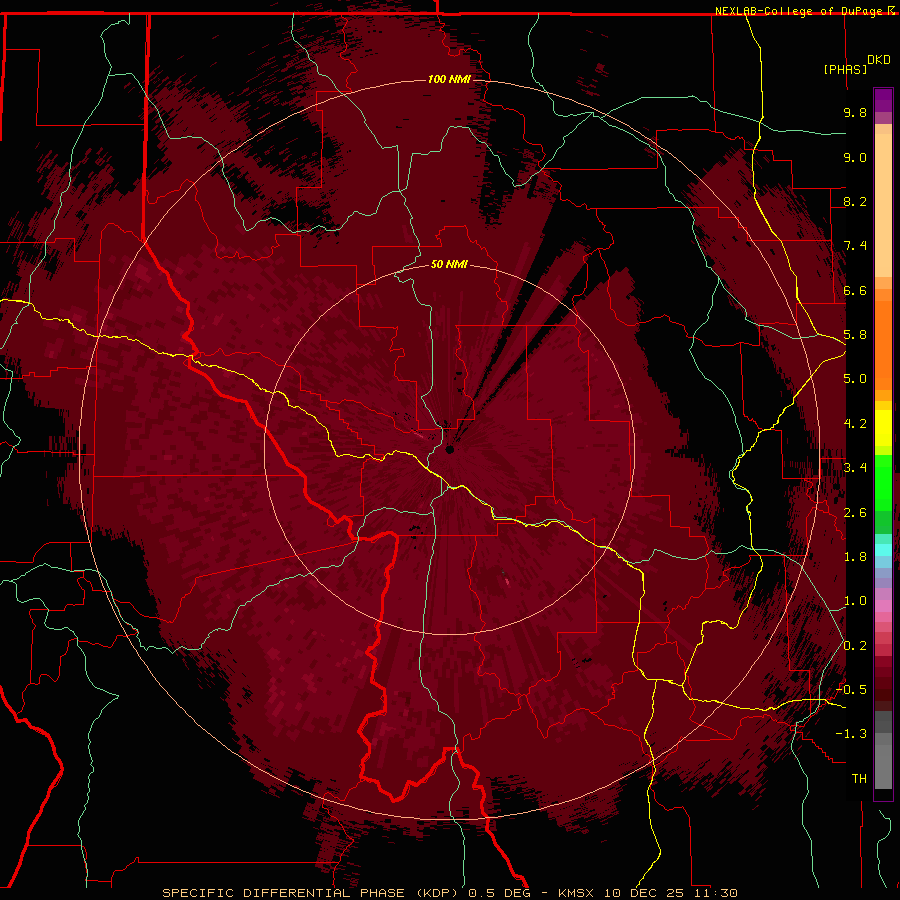Click the TH threshold label on scale
This screenshot has height=900, width=900.
click(859, 779)
